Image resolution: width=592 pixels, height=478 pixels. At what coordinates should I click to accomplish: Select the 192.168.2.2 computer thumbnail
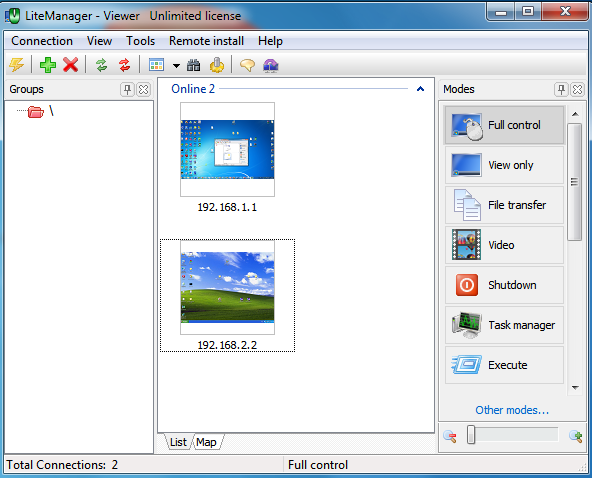click(227, 288)
